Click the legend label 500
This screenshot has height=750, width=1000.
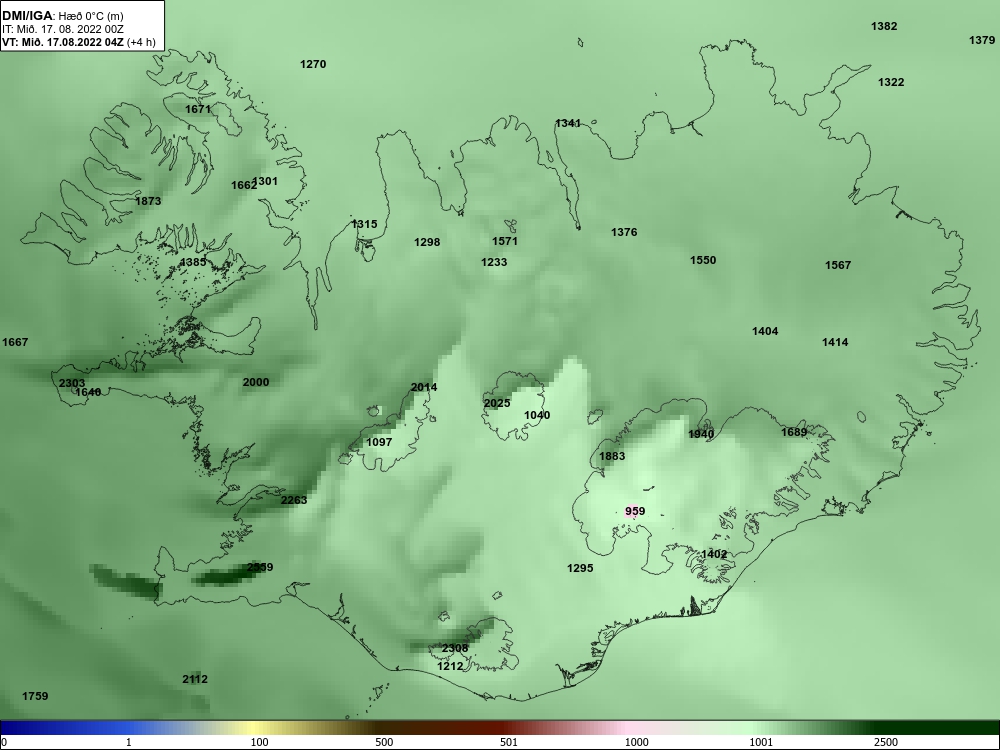(x=384, y=742)
